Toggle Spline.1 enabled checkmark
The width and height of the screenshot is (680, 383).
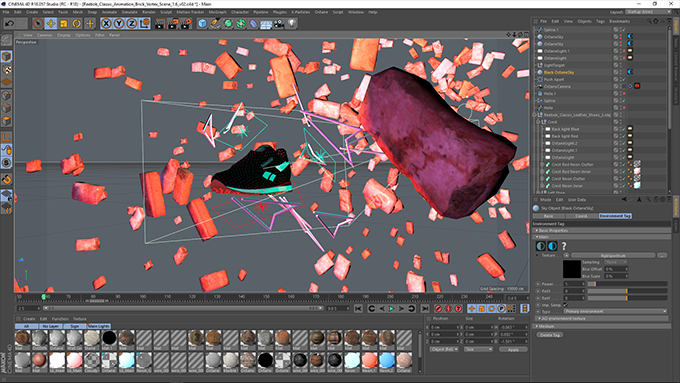[x=624, y=30]
